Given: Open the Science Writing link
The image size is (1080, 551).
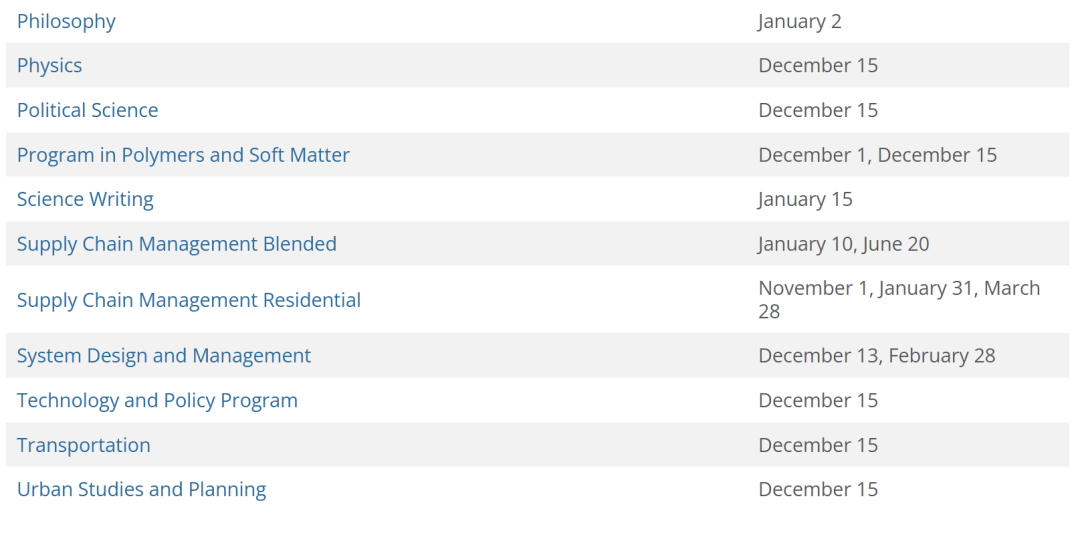Looking at the screenshot, I should point(85,199).
